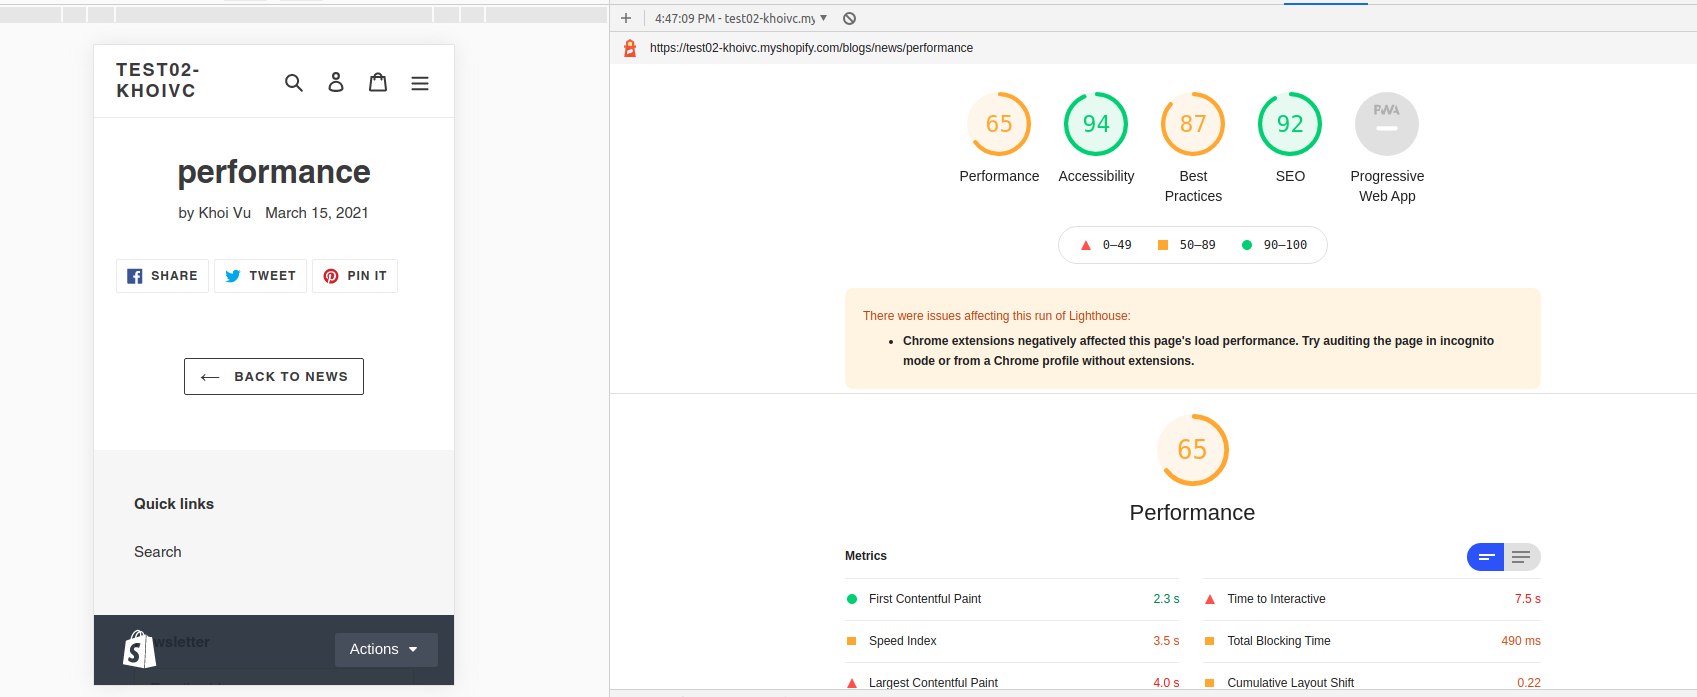Switch metrics to expanded description view

click(x=1521, y=557)
